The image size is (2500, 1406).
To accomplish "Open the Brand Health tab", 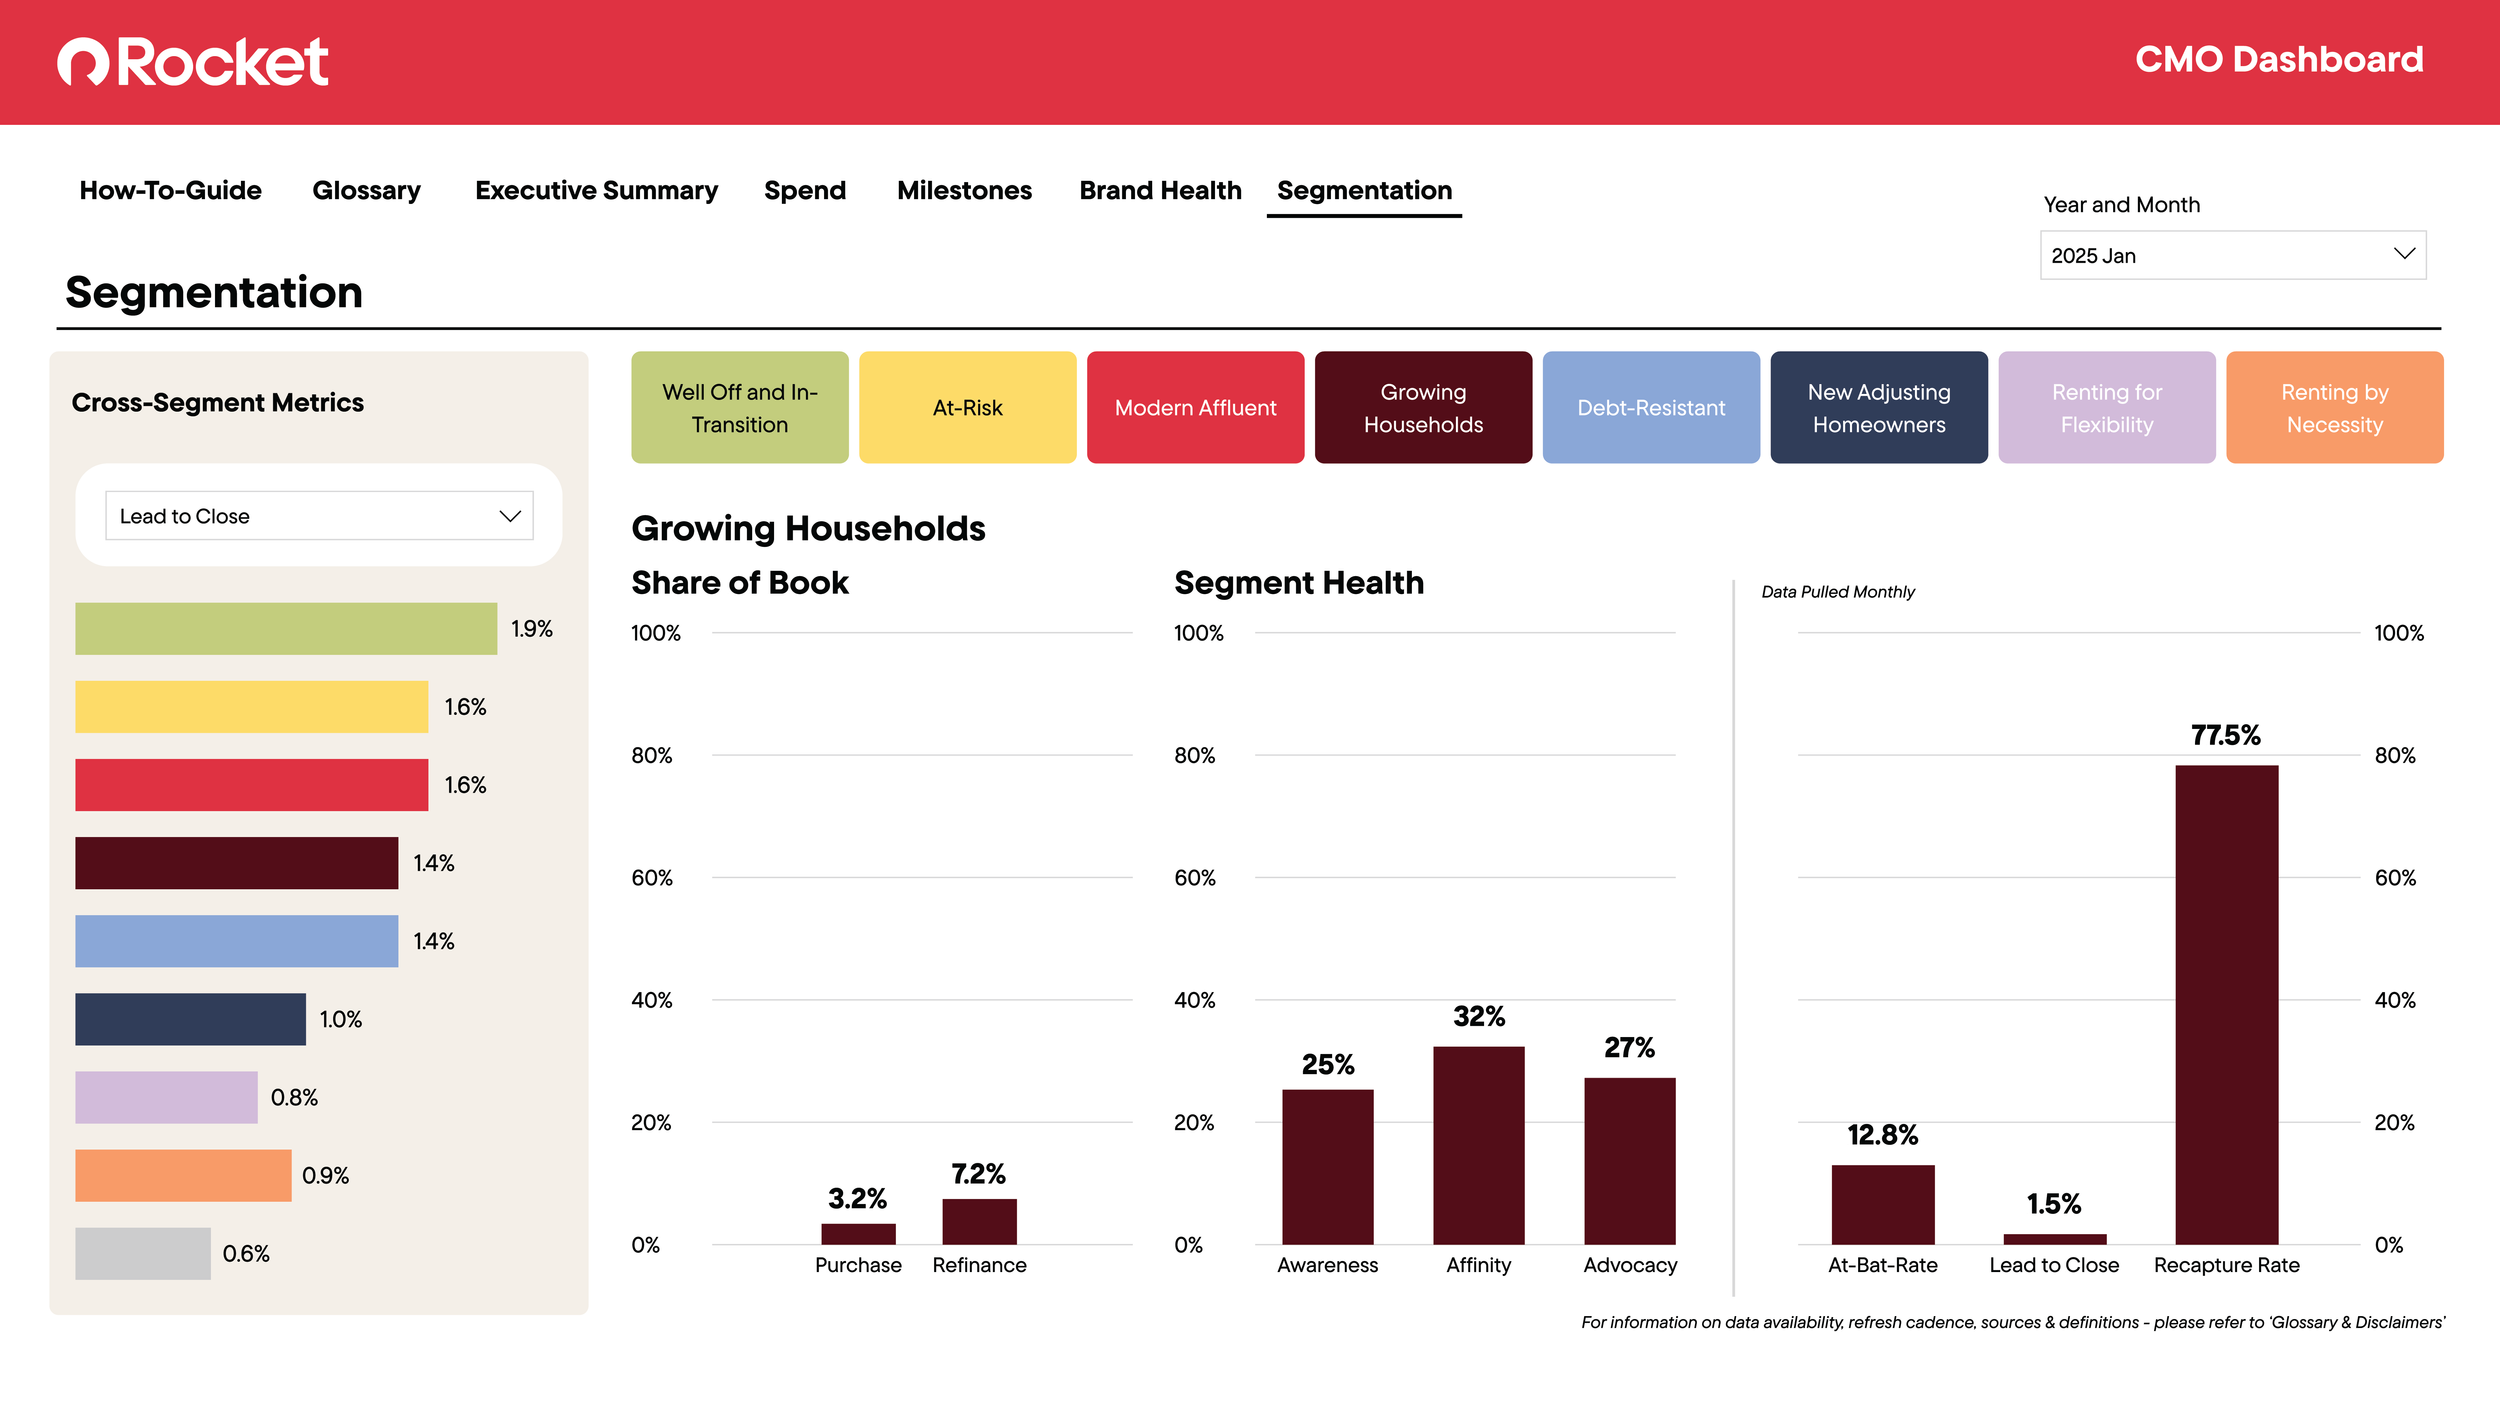I will (x=1160, y=190).
